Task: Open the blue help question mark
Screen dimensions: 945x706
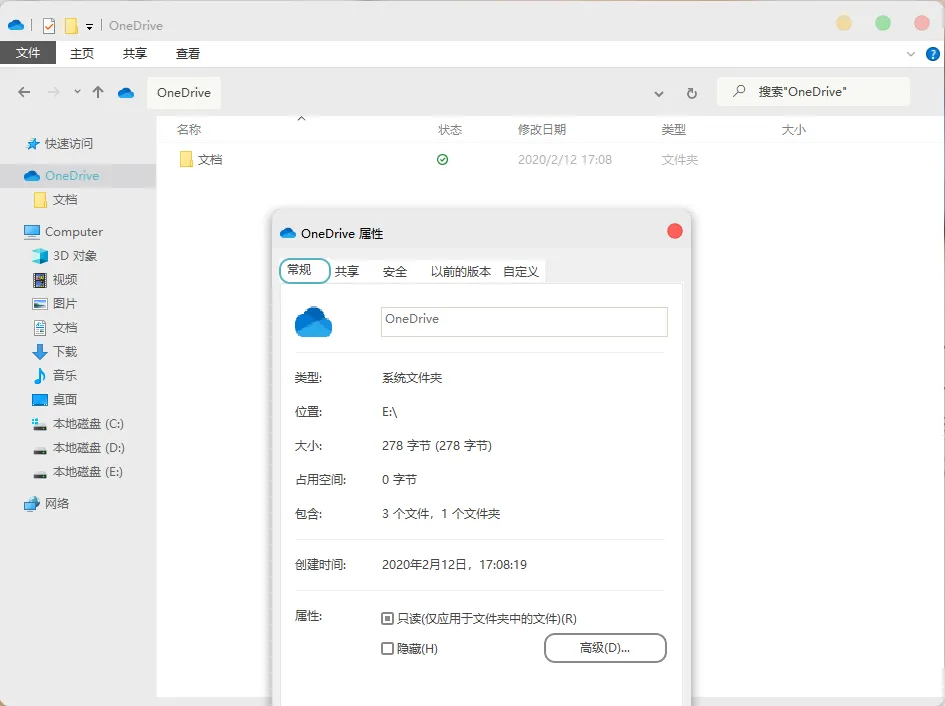Action: click(932, 54)
